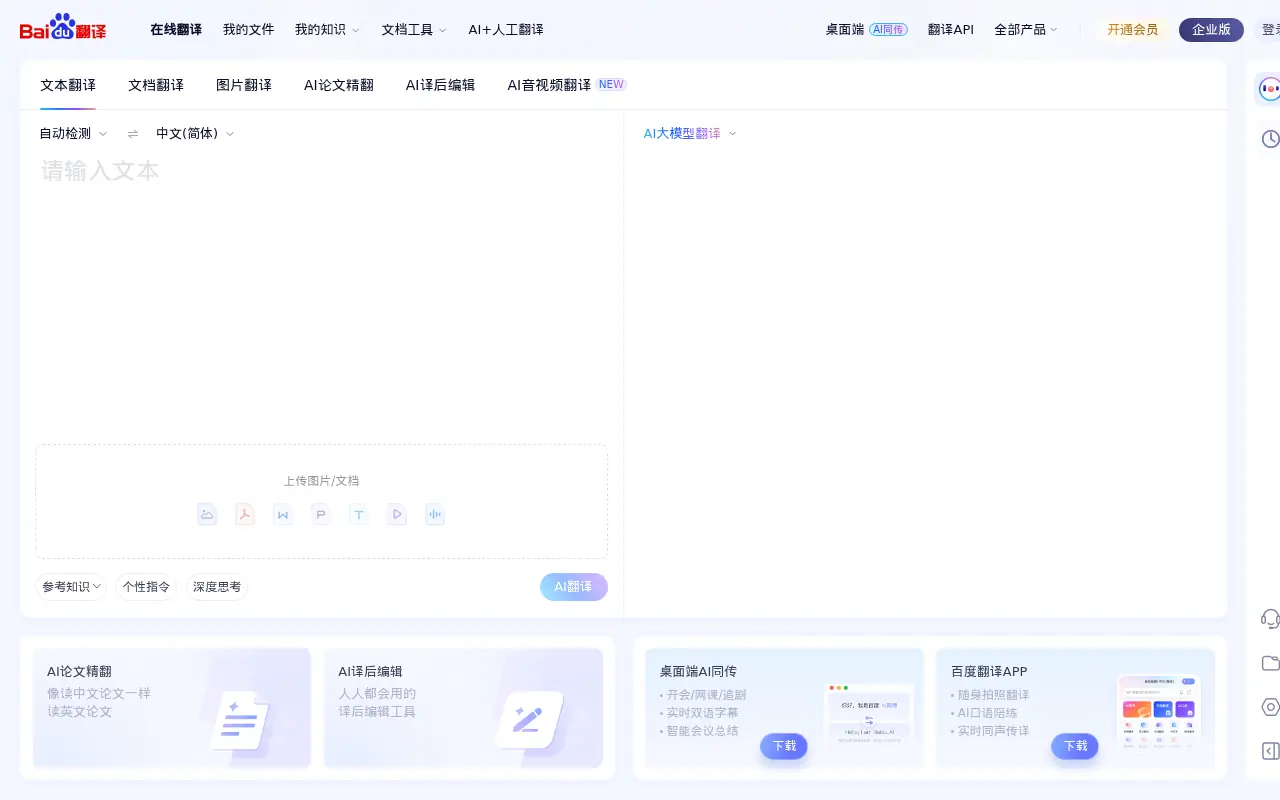Expand the 中文(简体) target language dropdown
This screenshot has height=800, width=1280.
[188, 133]
